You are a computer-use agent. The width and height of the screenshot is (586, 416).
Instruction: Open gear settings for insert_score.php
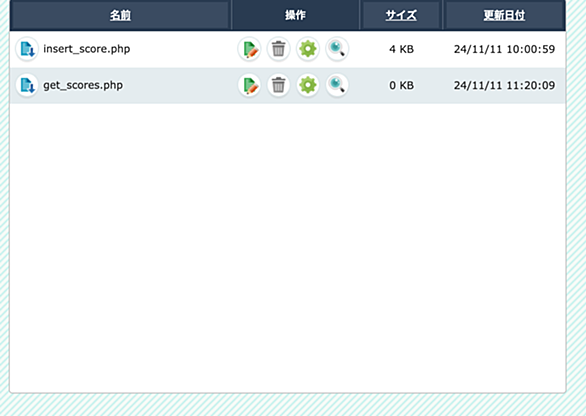tap(308, 49)
